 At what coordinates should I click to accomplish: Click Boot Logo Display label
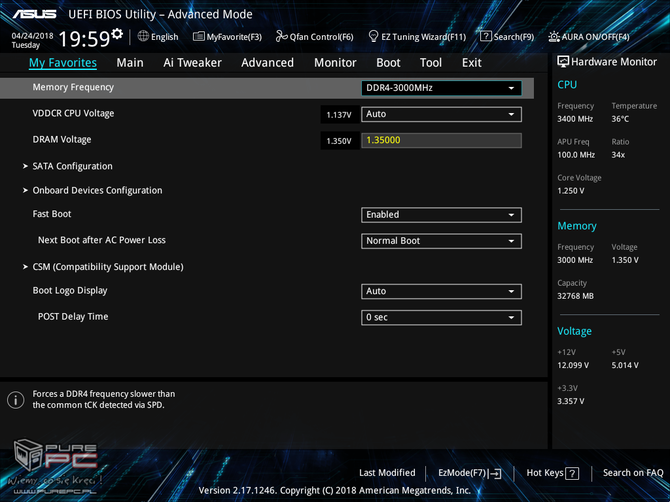[70, 291]
